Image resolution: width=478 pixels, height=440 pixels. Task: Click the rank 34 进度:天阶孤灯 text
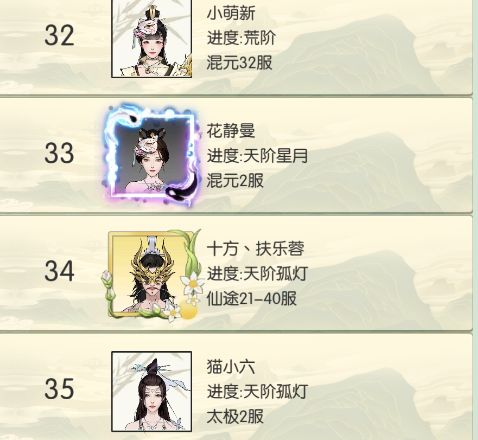point(257,274)
